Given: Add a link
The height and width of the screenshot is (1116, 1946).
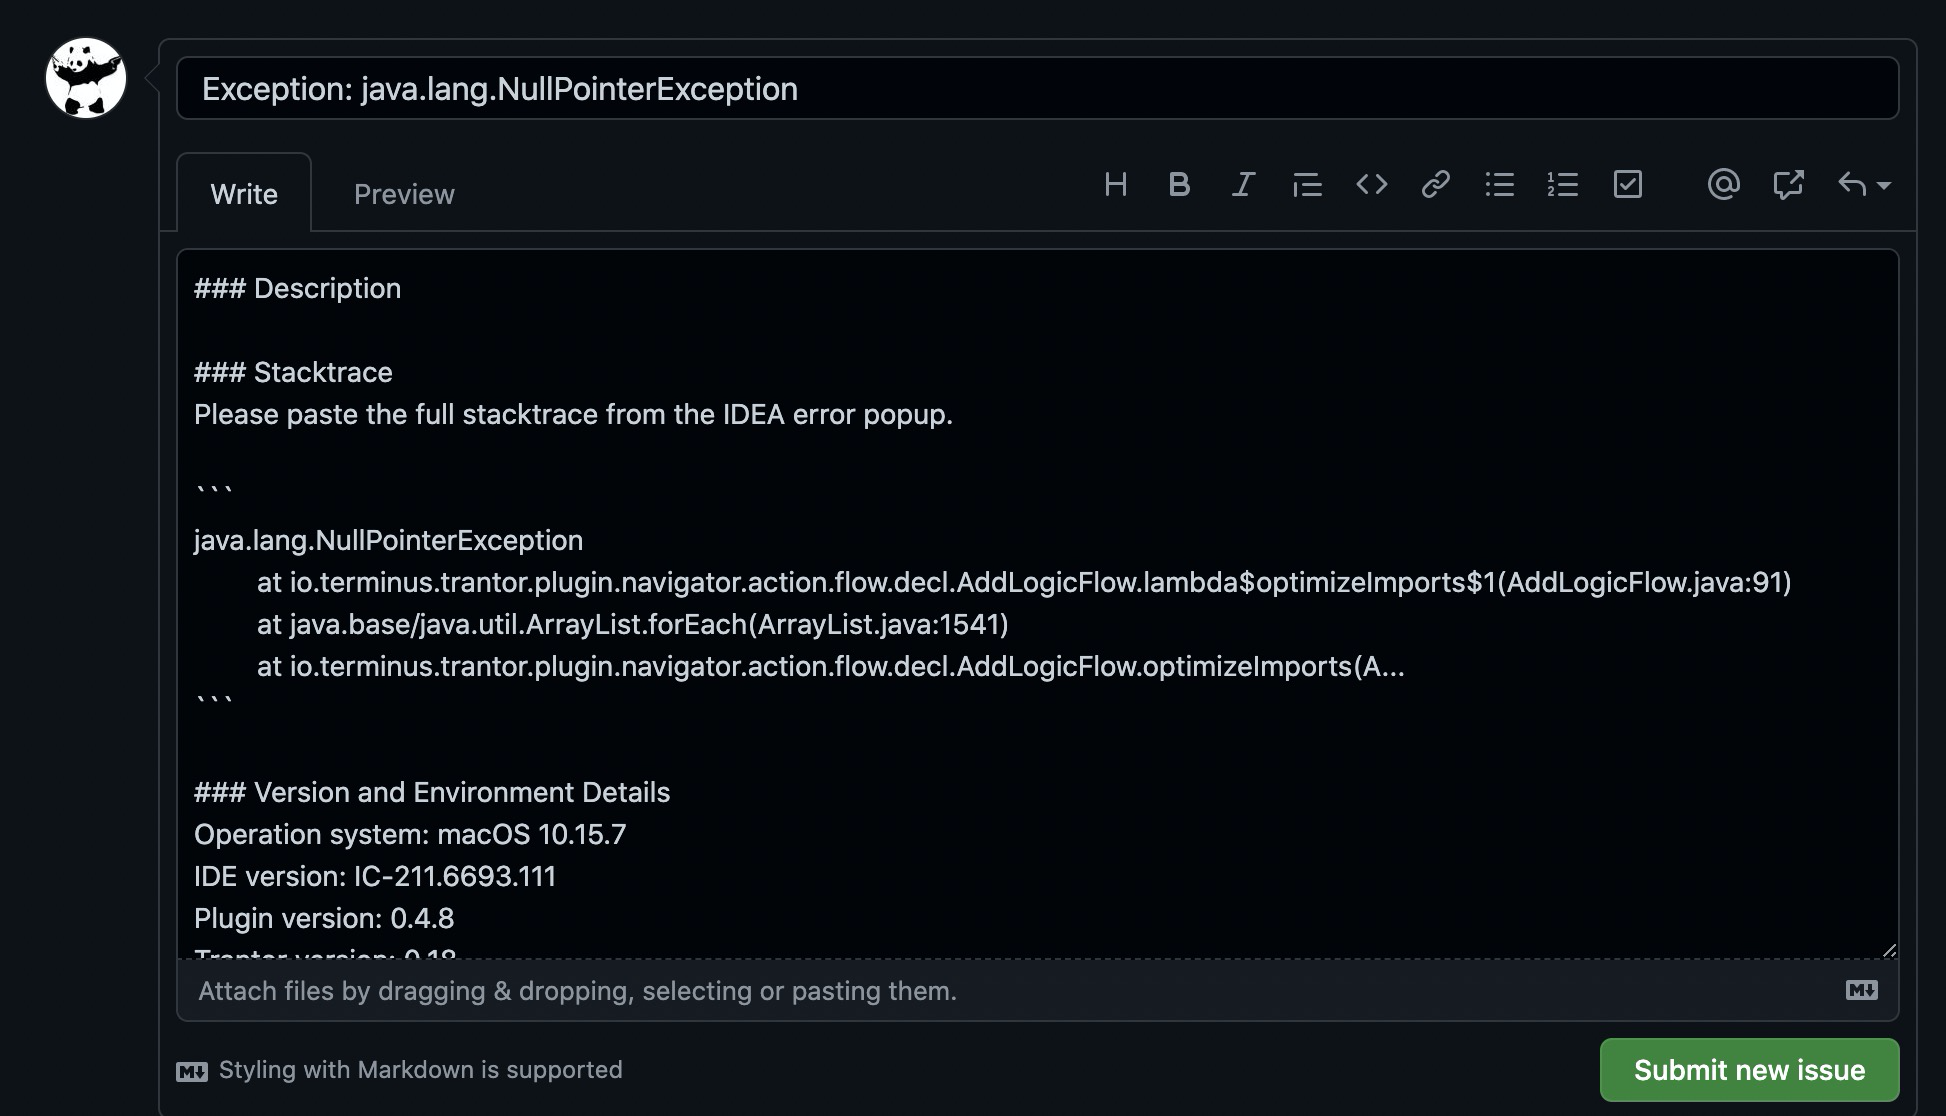Looking at the screenshot, I should [1436, 184].
